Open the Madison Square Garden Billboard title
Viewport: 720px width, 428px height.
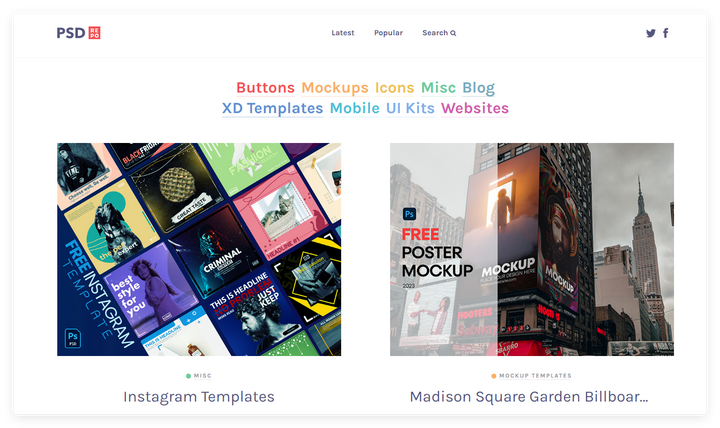pos(529,397)
